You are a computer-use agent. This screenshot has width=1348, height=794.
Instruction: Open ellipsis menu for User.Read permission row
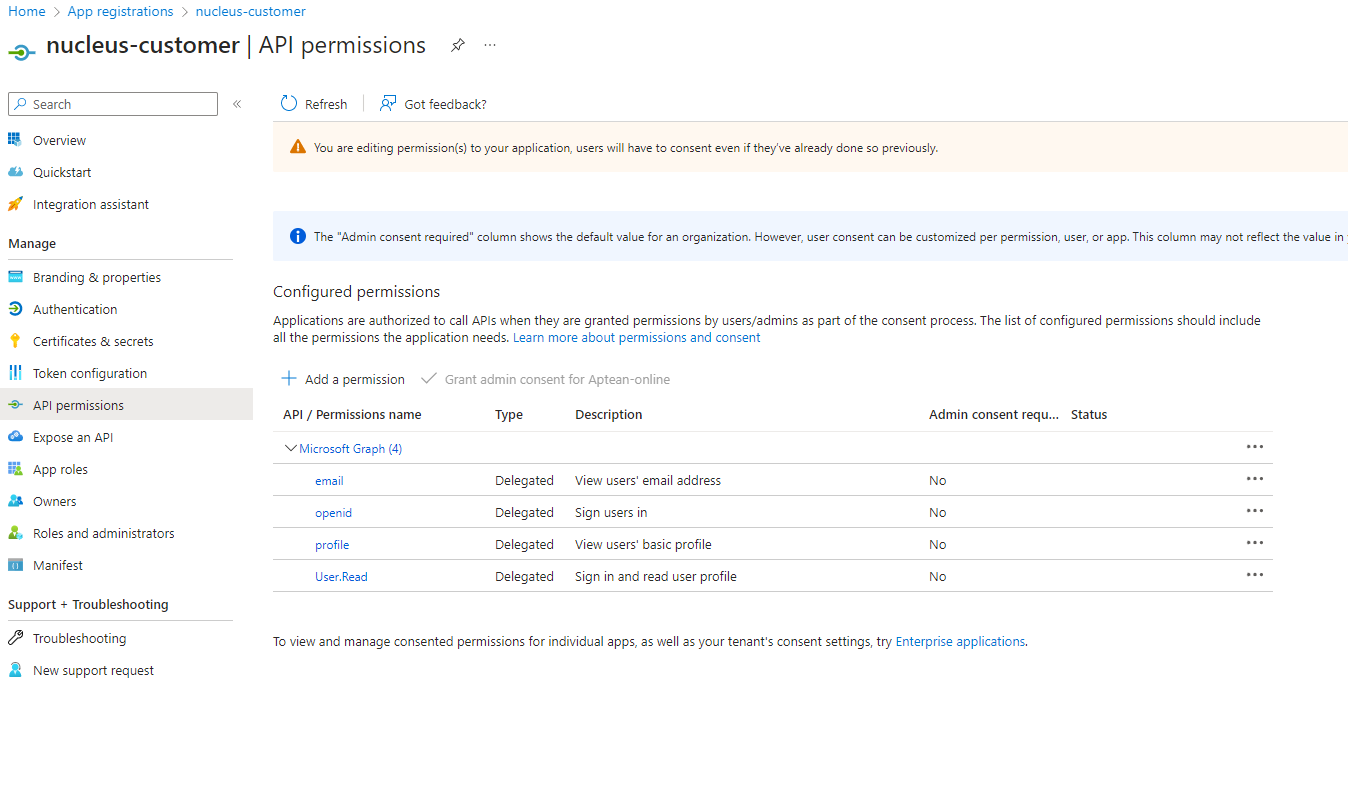pos(1255,575)
